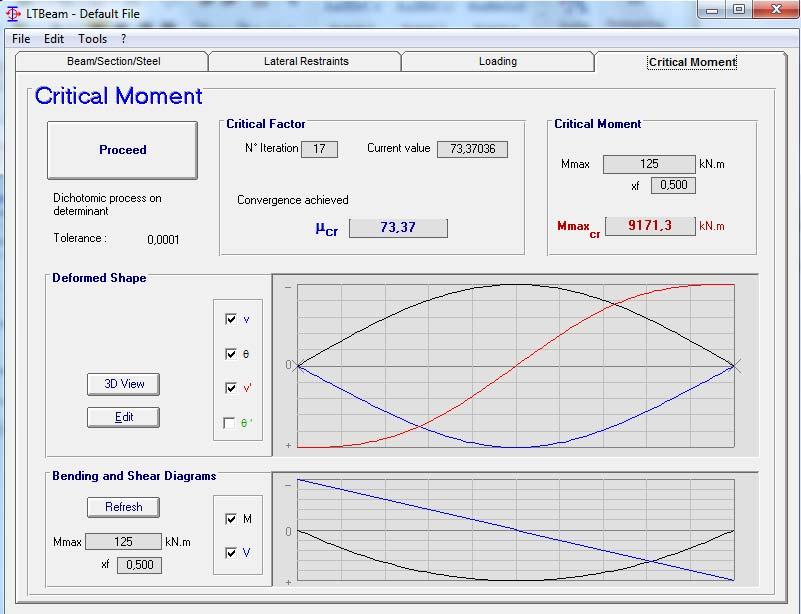Click the bending and shear diagram plot
Screen dimensions: 801x614
[516, 530]
